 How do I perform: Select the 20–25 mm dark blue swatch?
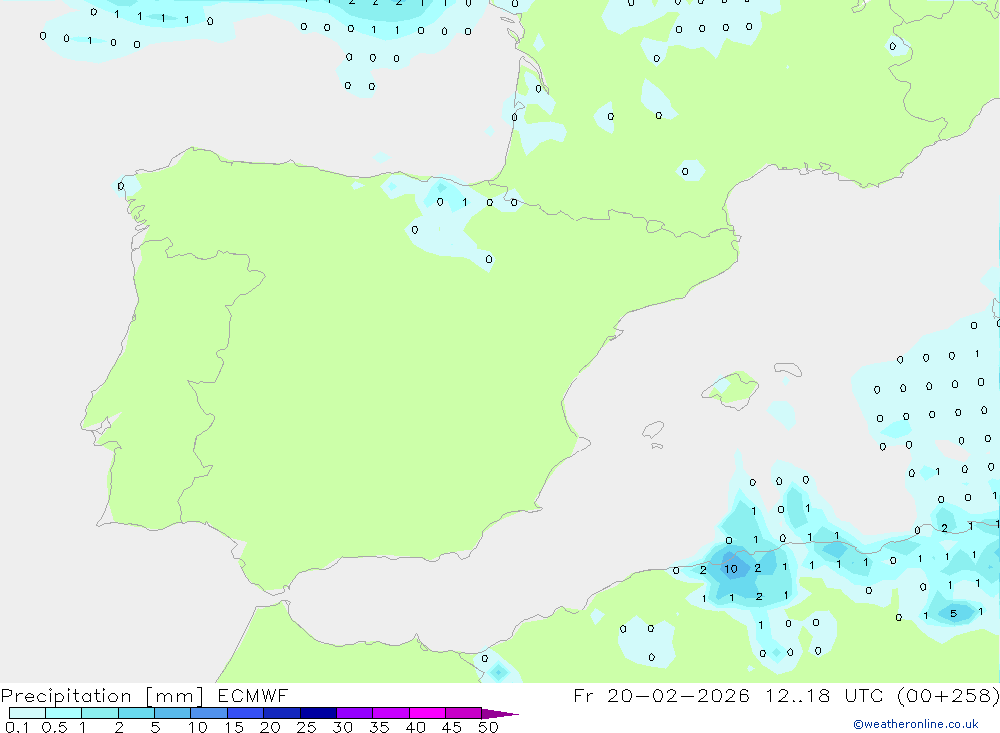pos(282,713)
